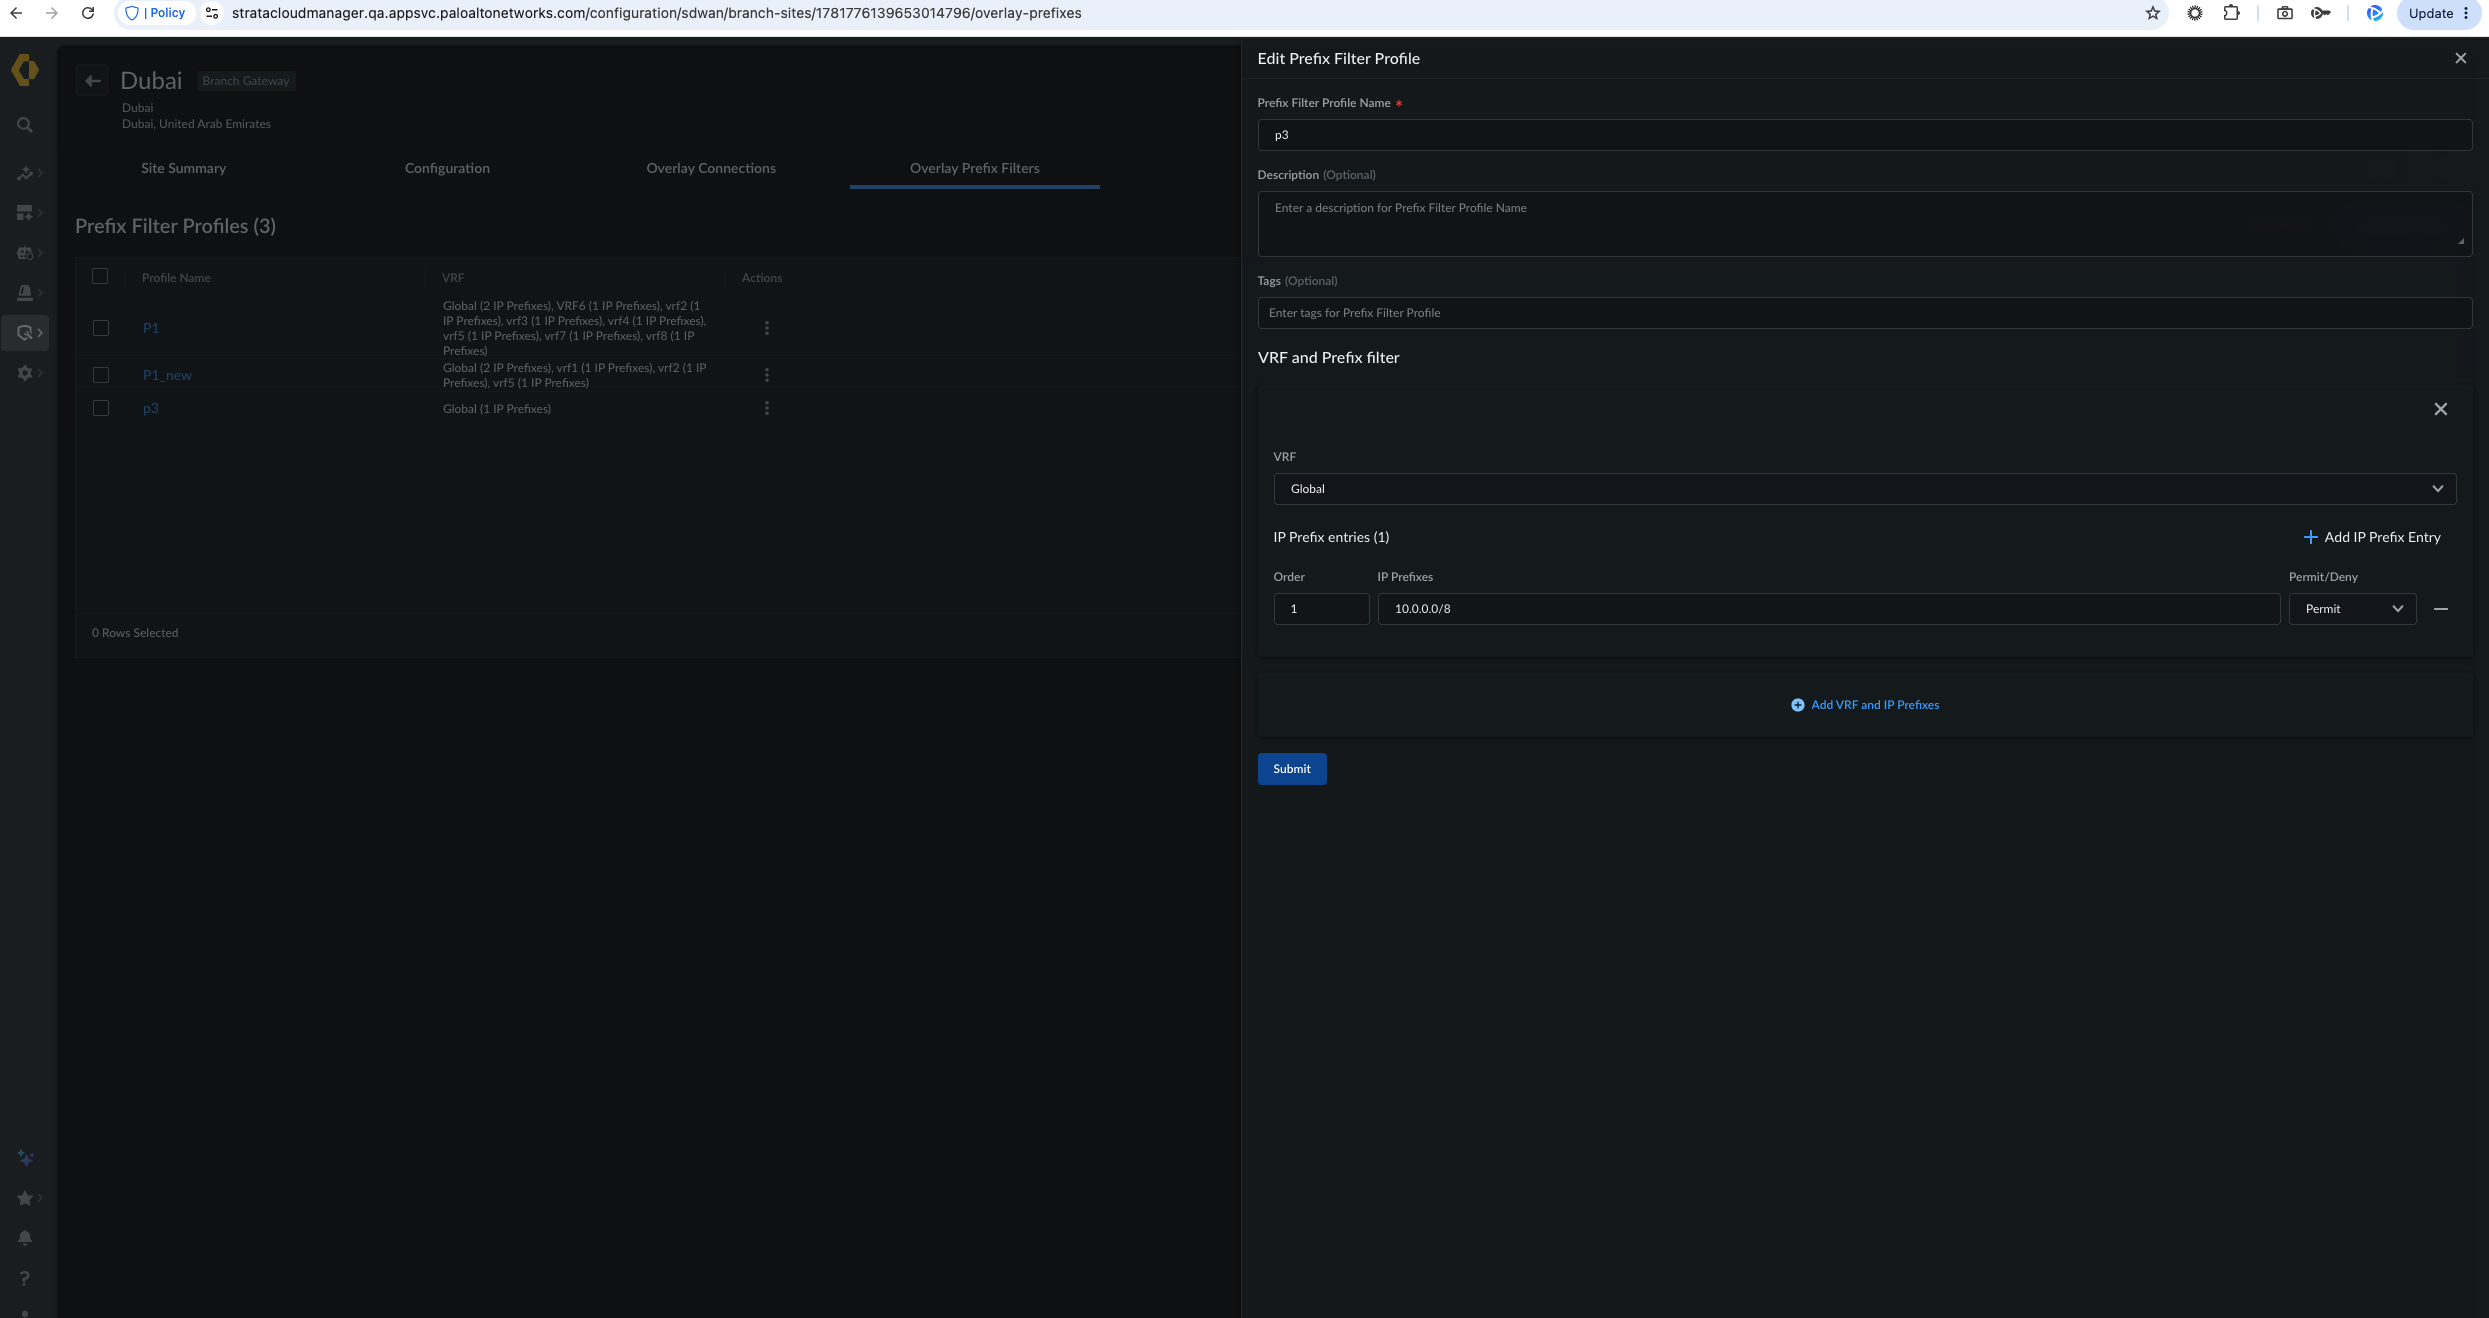Click the Order field containing 1

1322,609
